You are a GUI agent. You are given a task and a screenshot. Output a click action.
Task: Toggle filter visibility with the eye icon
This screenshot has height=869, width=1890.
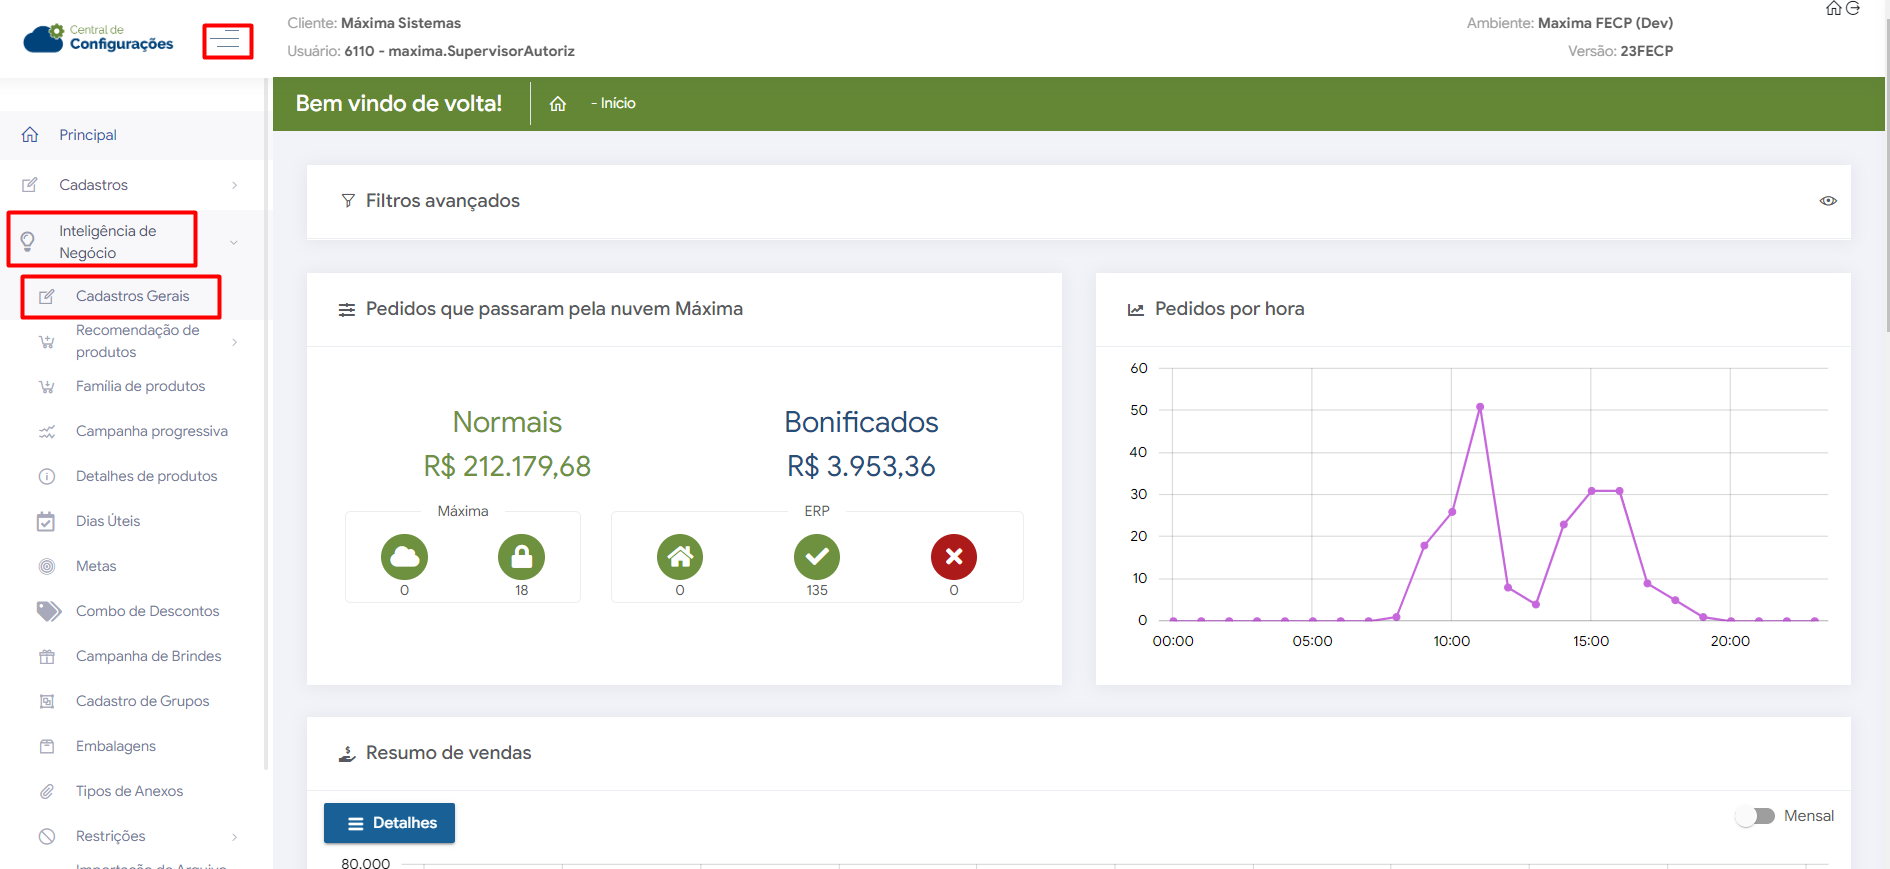tap(1828, 201)
